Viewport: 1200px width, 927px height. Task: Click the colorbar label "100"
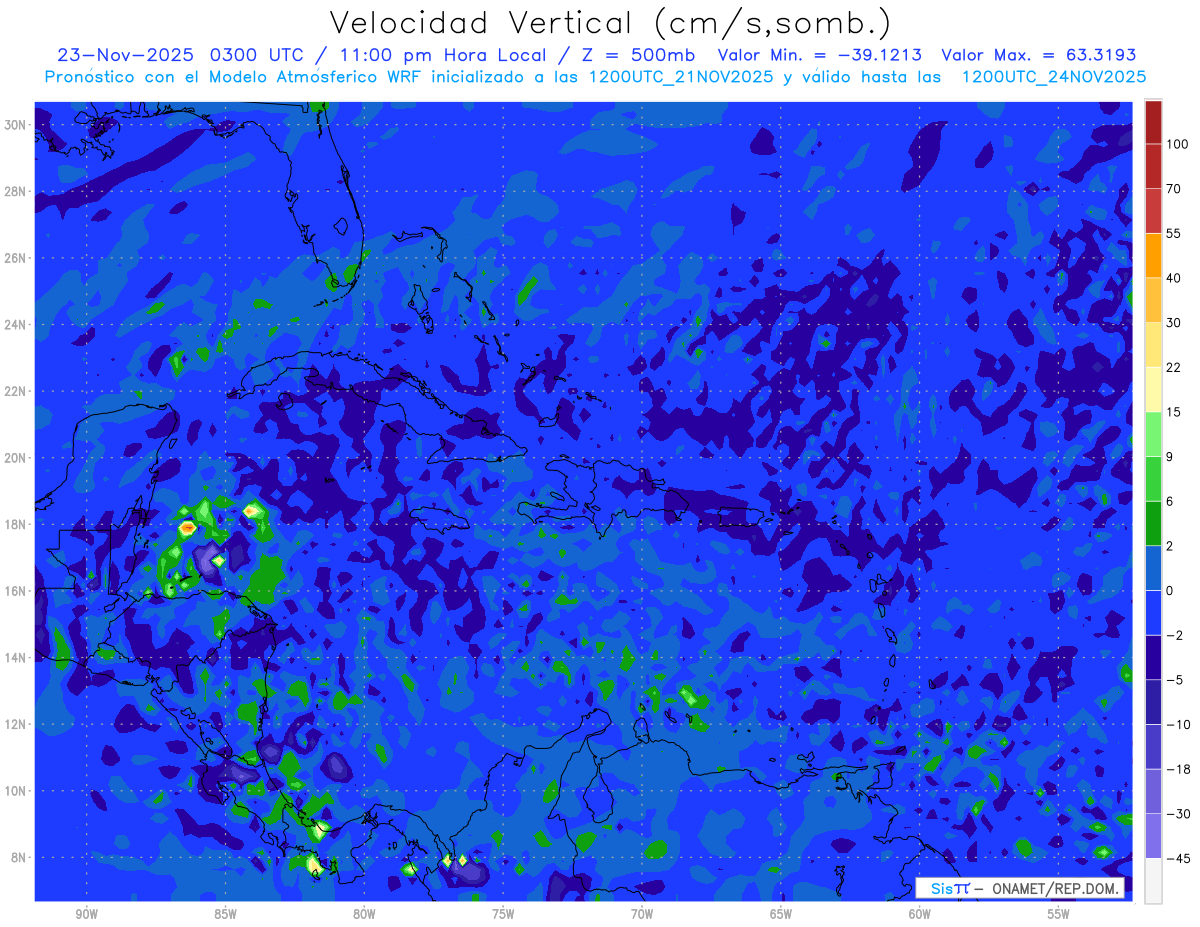[1177, 144]
